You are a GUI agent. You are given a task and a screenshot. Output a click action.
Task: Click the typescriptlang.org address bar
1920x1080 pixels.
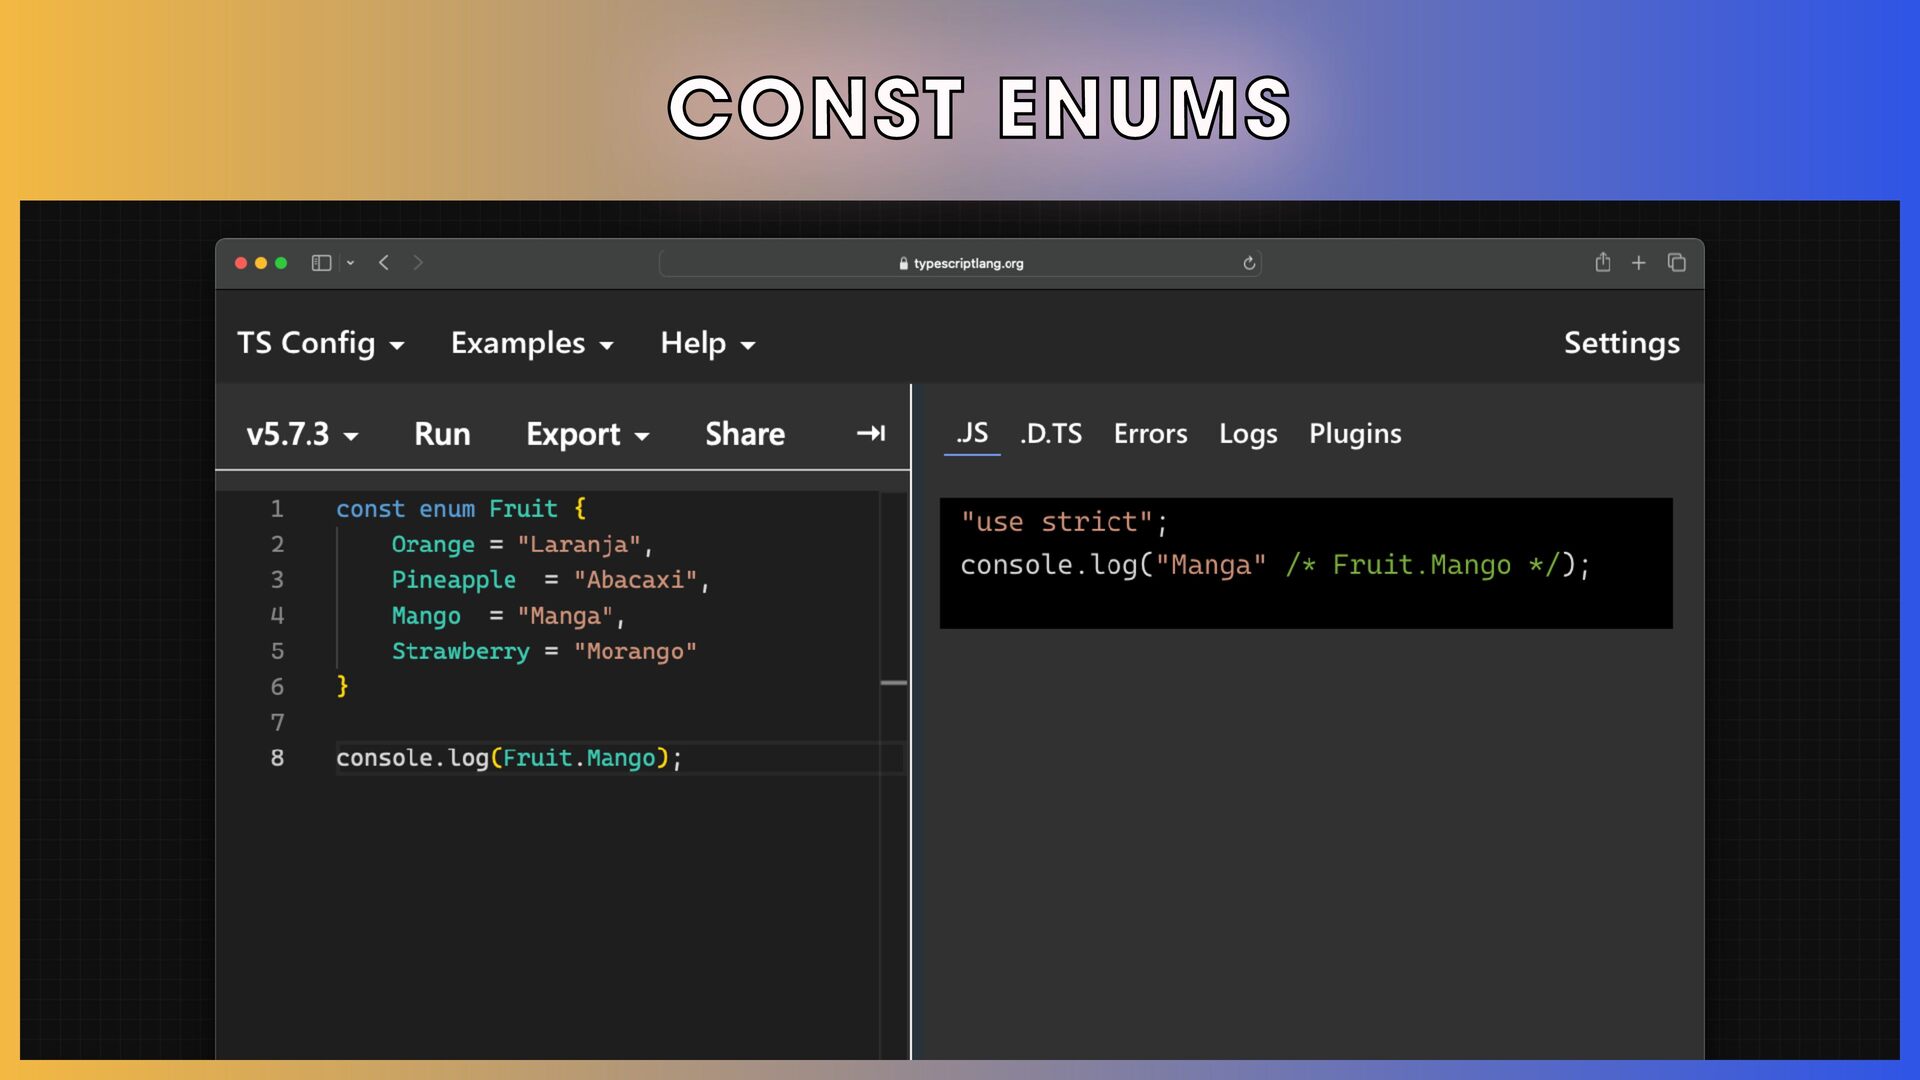click(960, 263)
